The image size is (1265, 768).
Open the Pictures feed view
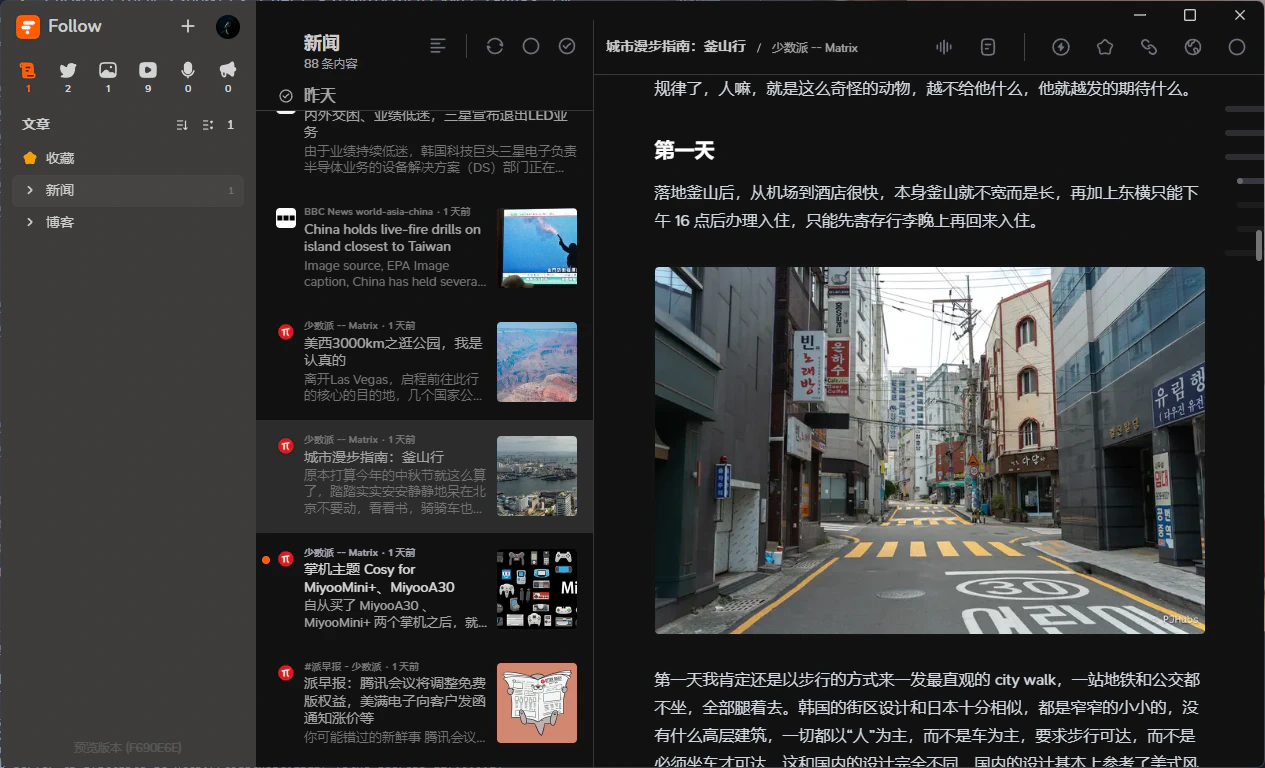coord(108,70)
